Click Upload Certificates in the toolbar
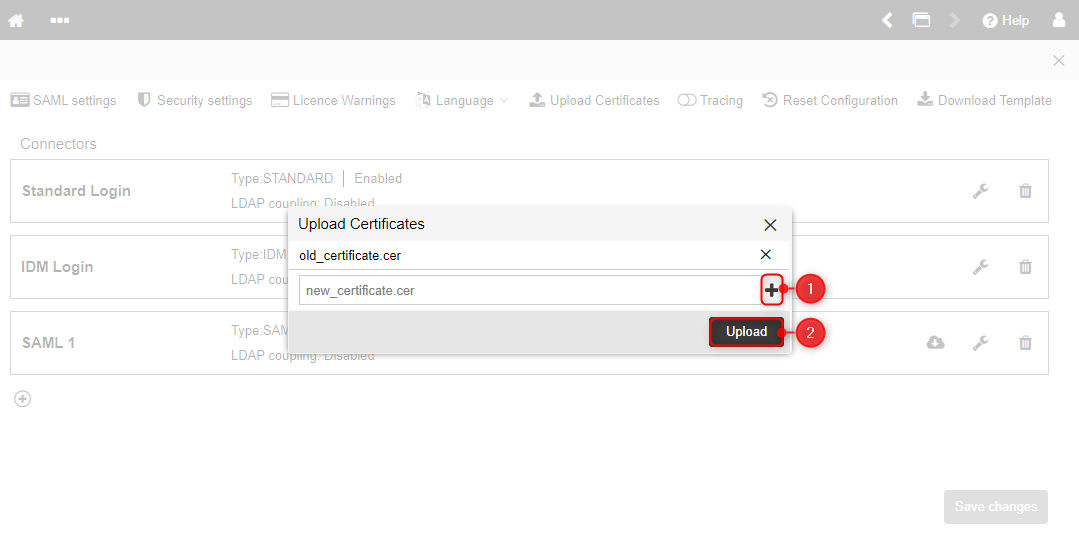The width and height of the screenshot is (1079, 560). click(594, 100)
